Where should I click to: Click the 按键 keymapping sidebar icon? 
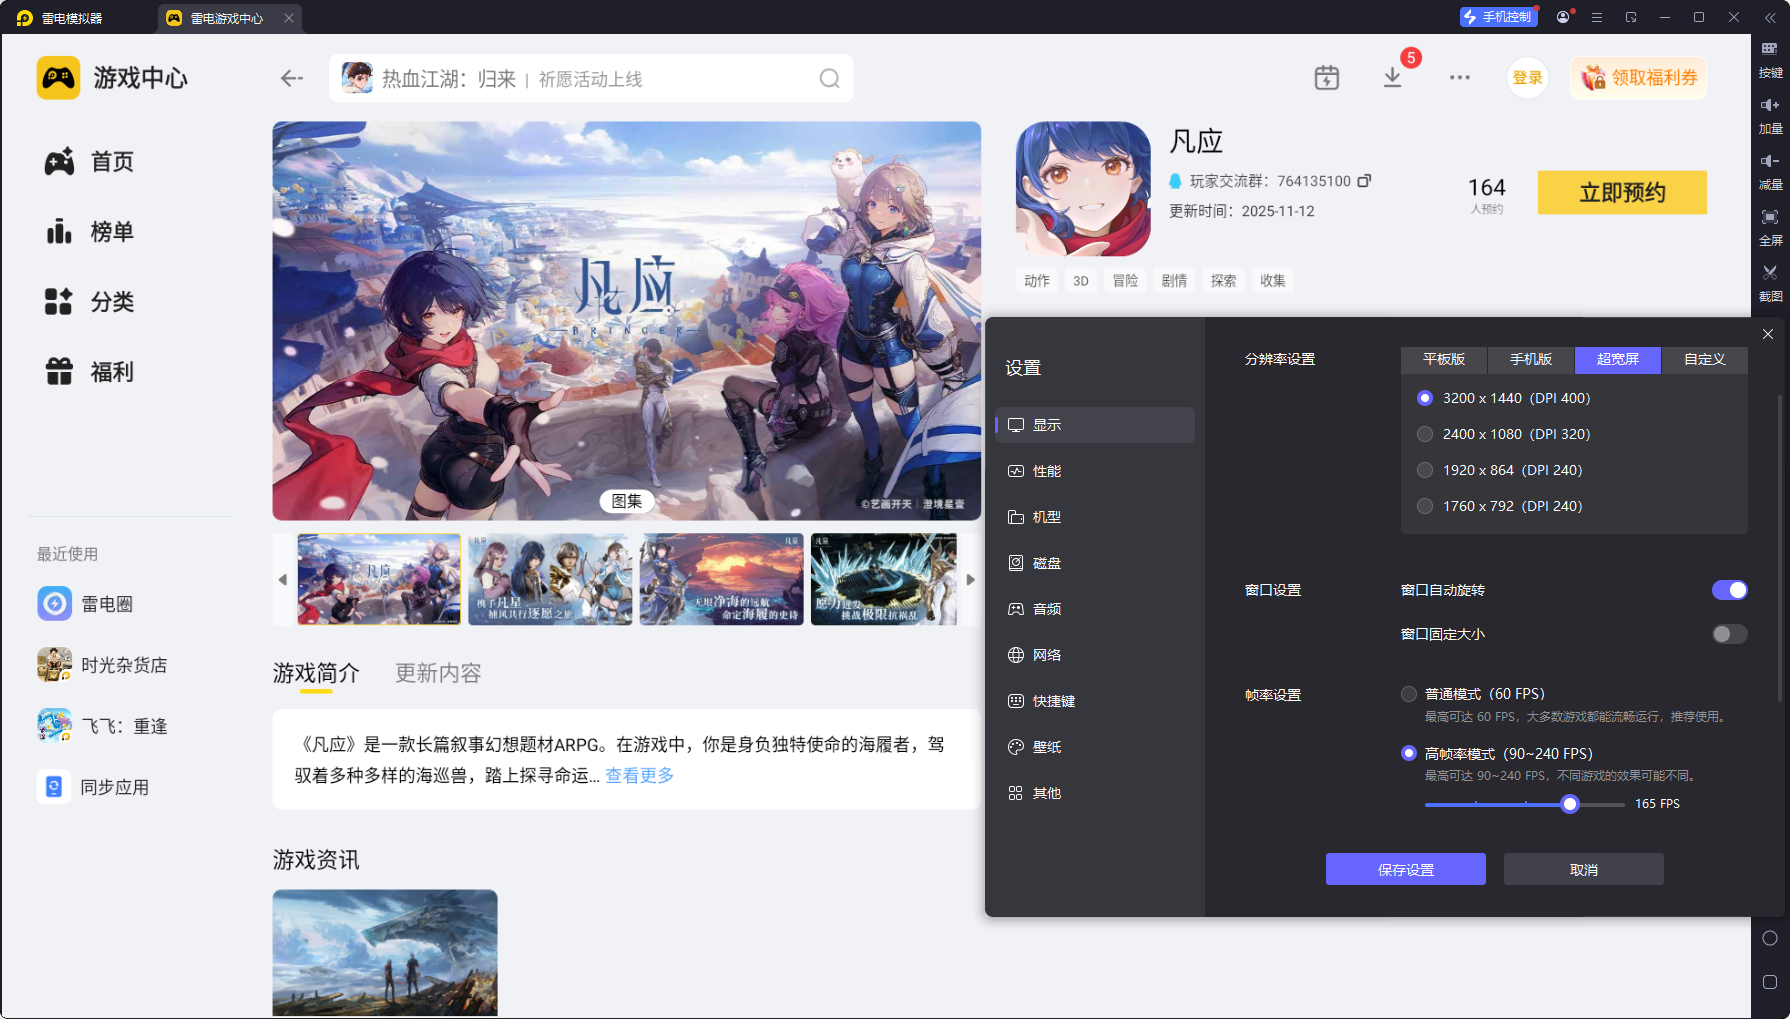coord(1770,59)
